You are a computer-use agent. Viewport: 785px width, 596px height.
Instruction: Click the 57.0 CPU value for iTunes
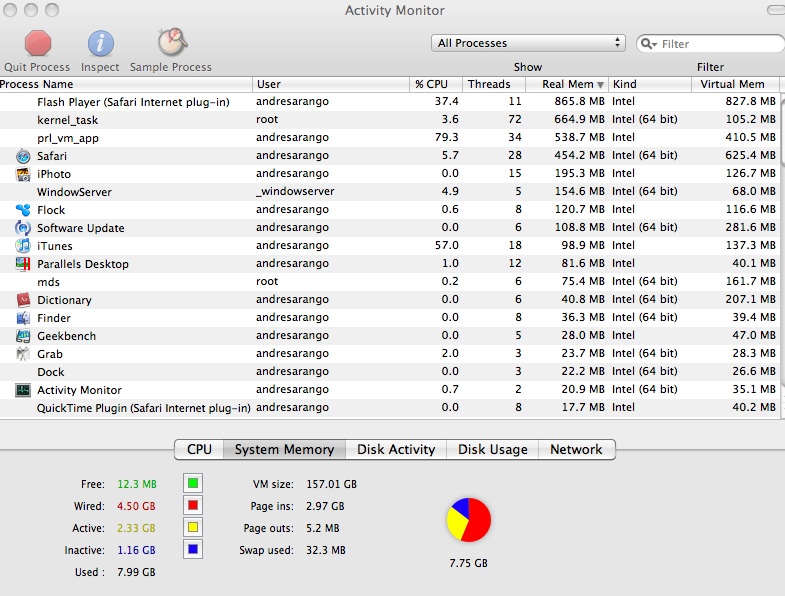(x=447, y=245)
